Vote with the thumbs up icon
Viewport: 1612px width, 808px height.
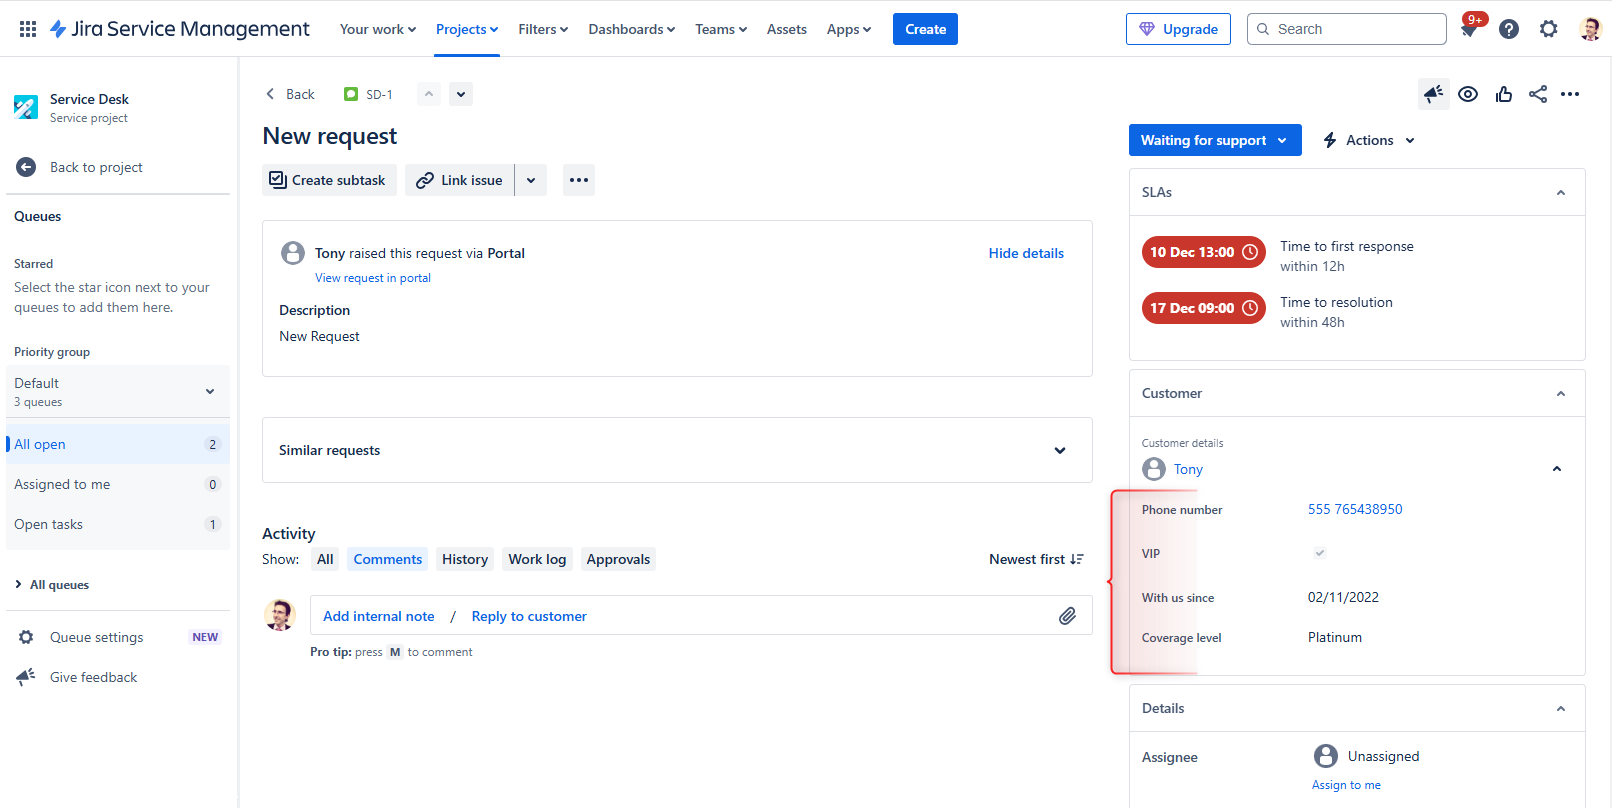click(x=1503, y=94)
